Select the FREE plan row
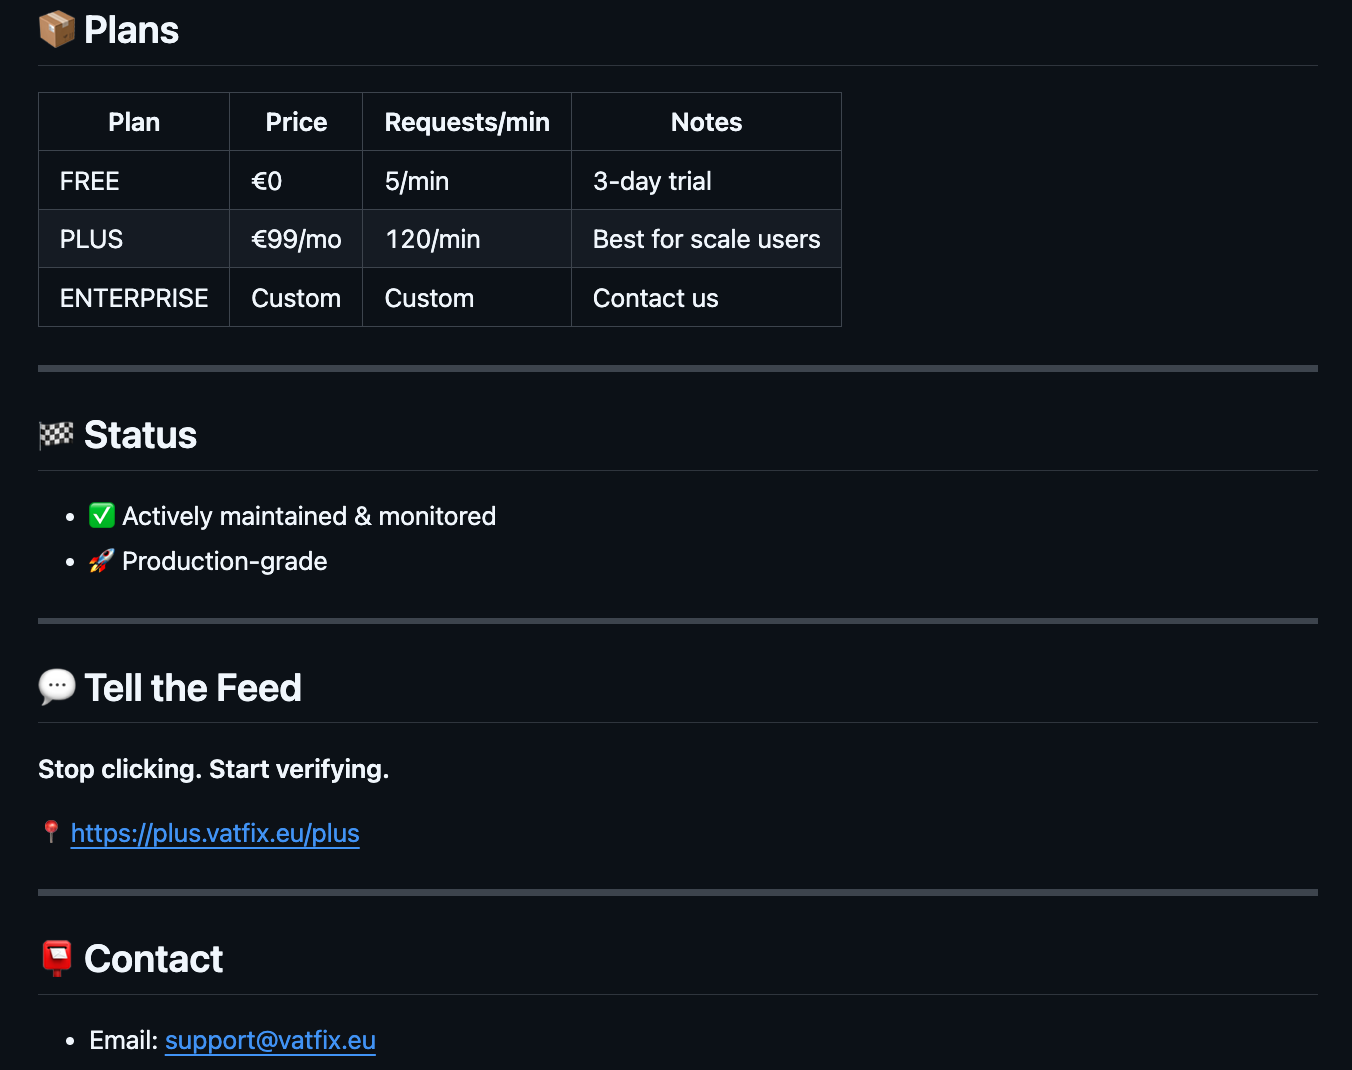The height and width of the screenshot is (1070, 1352). [90, 180]
